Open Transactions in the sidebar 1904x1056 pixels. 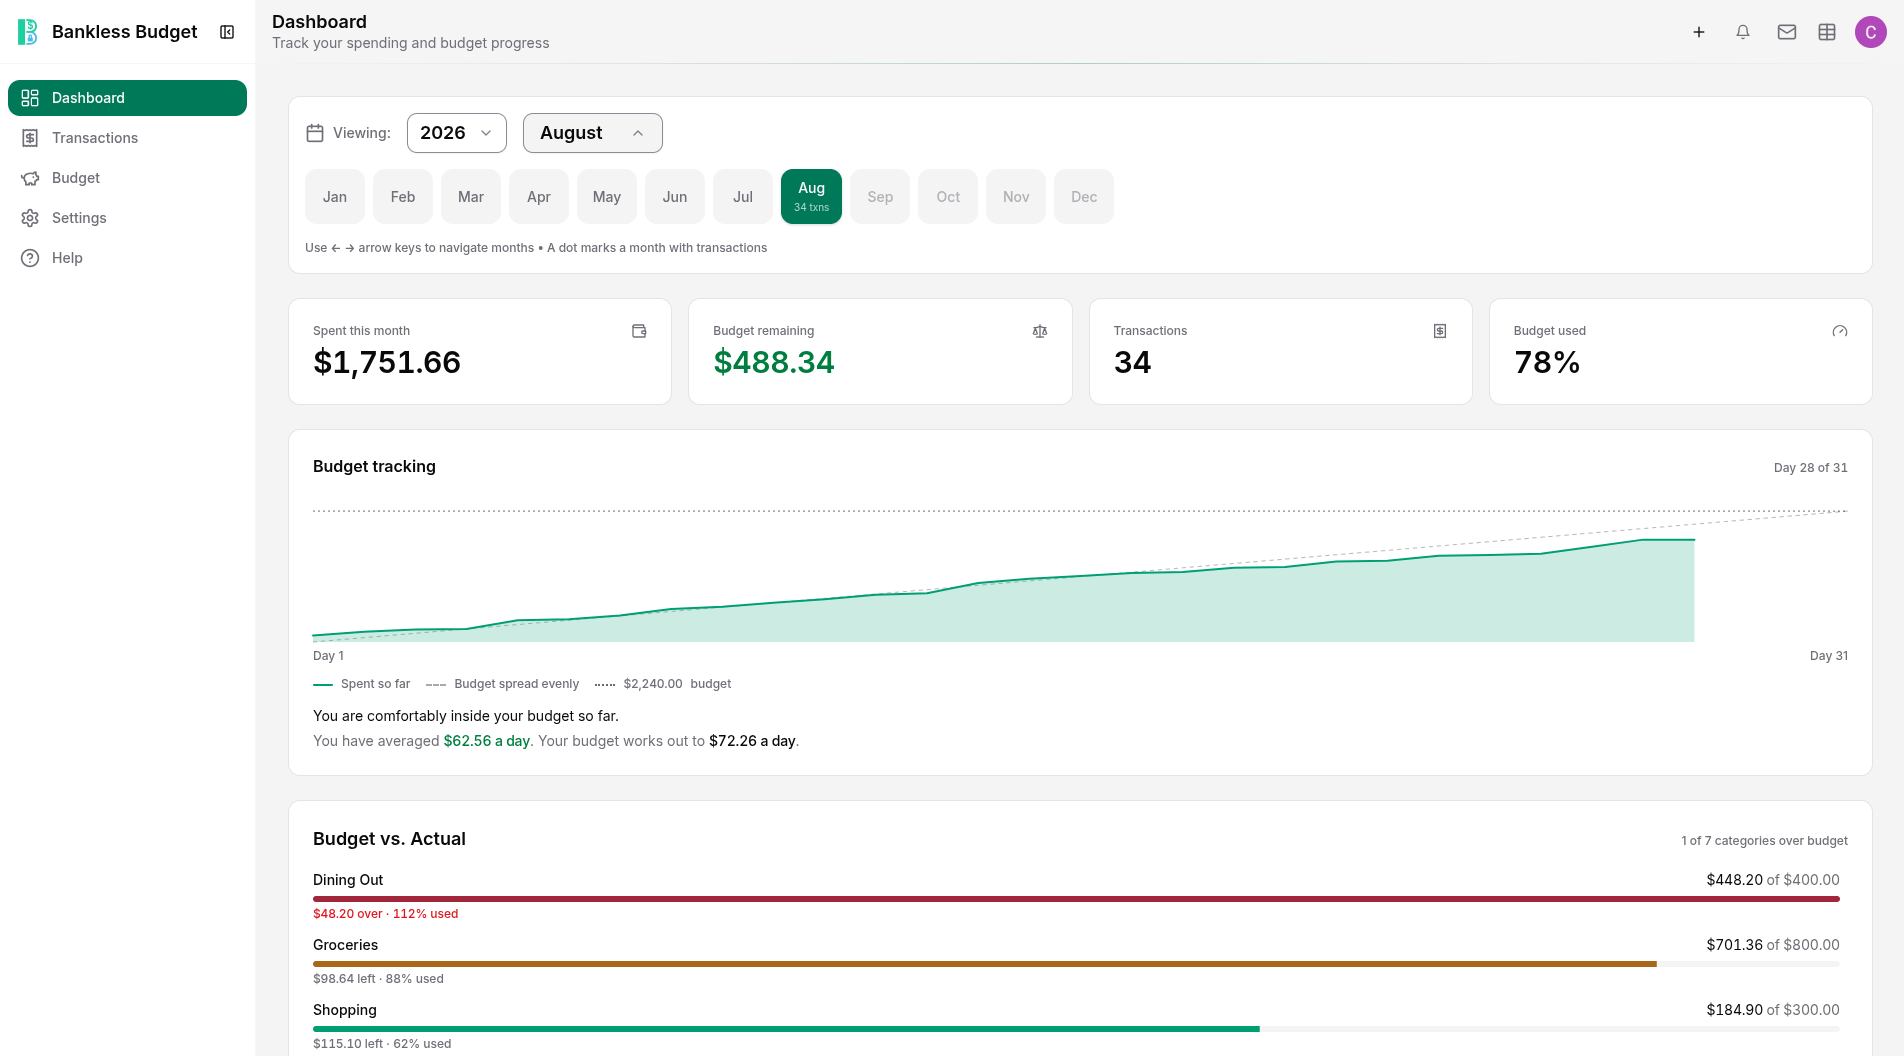click(128, 138)
